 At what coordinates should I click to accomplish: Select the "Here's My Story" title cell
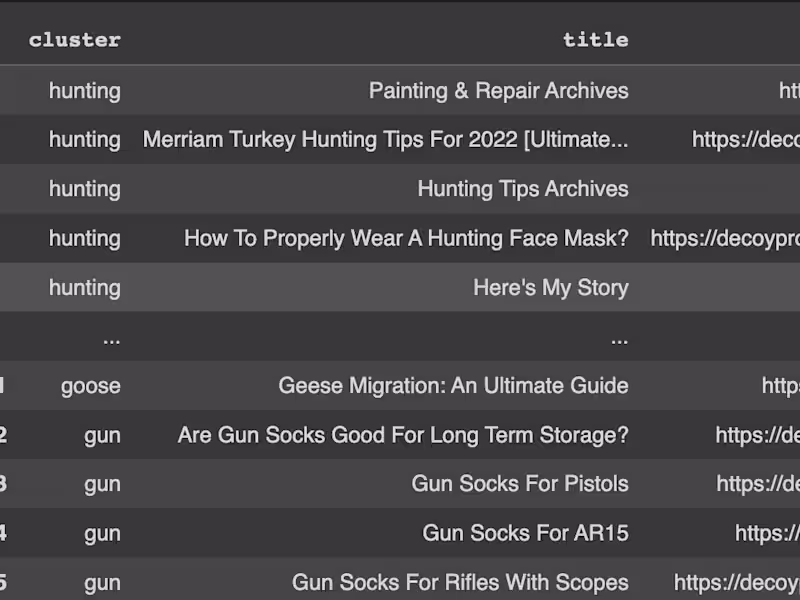pos(550,288)
